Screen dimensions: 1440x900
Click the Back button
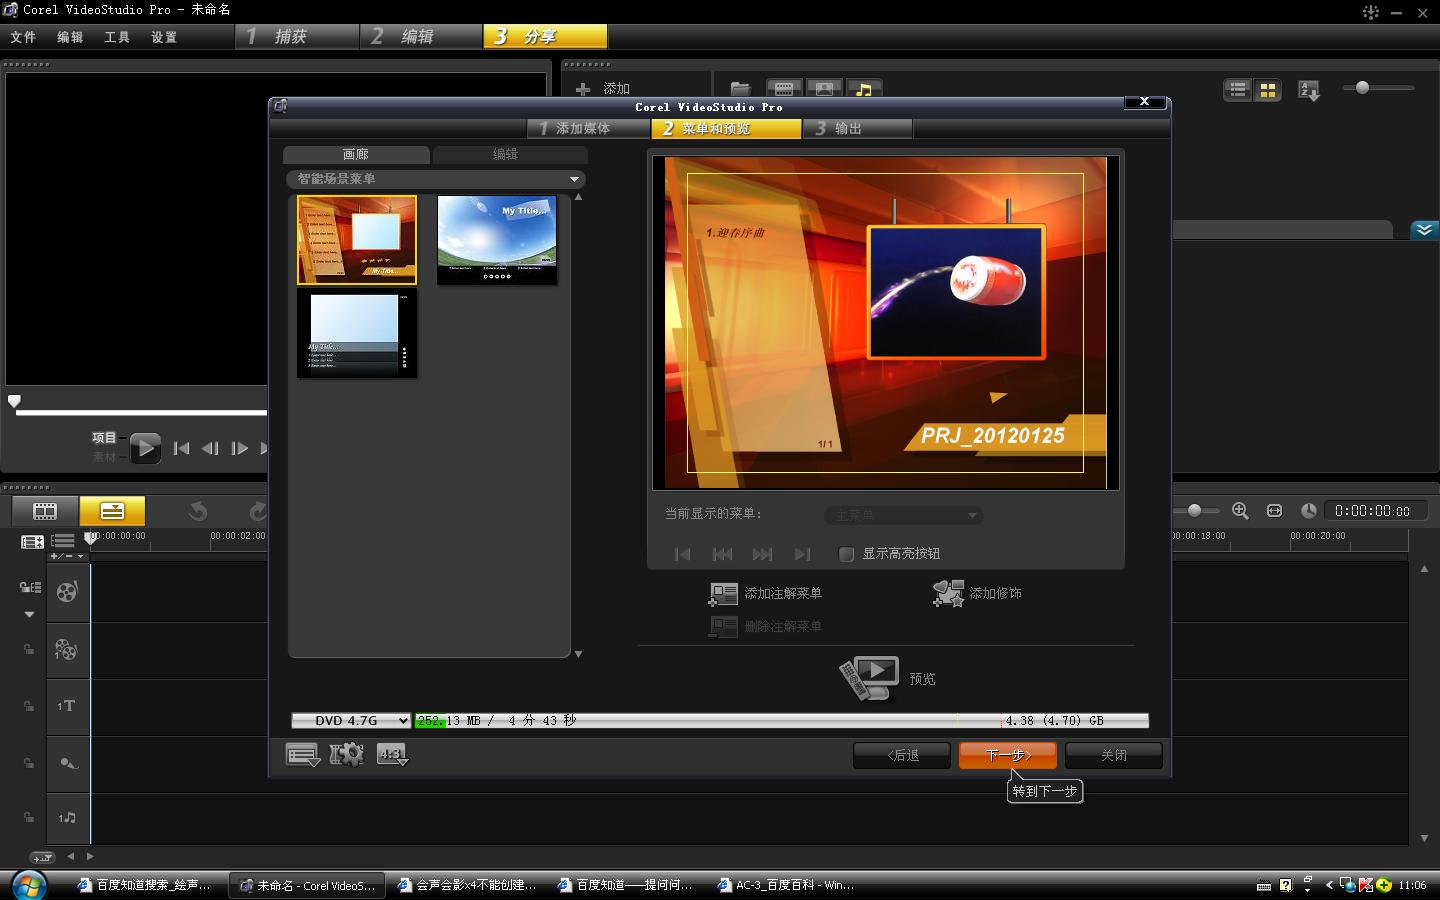pyautogui.click(x=902, y=755)
